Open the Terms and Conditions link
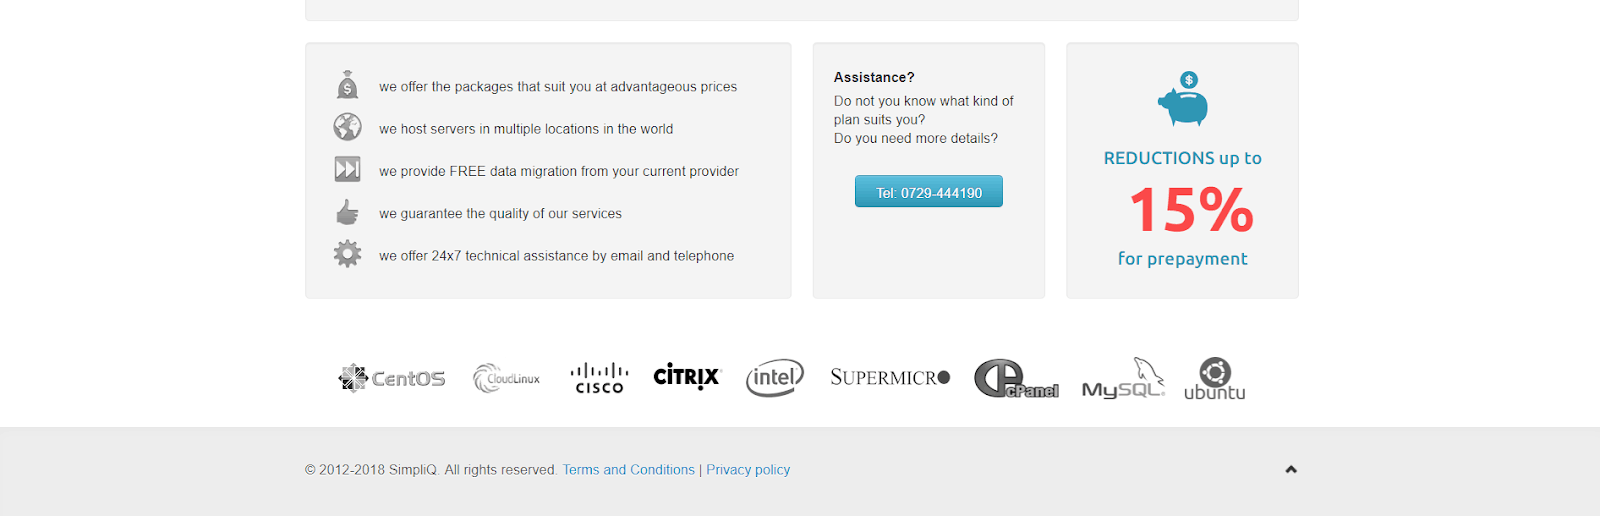The width and height of the screenshot is (1600, 516). pyautogui.click(x=628, y=470)
